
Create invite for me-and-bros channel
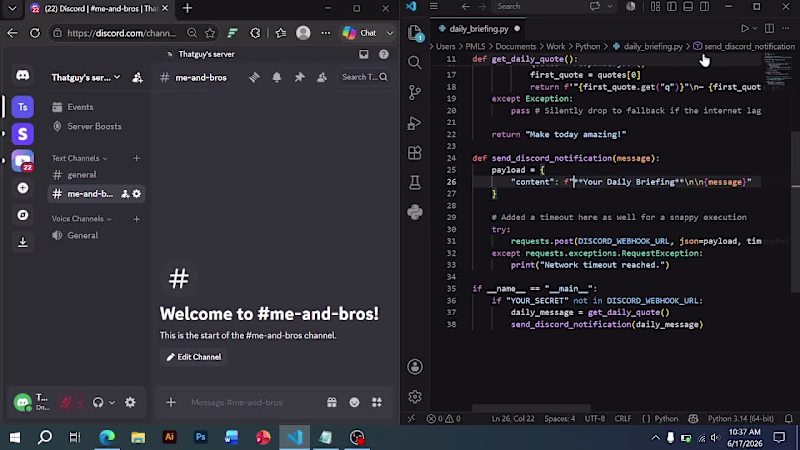[x=125, y=194]
